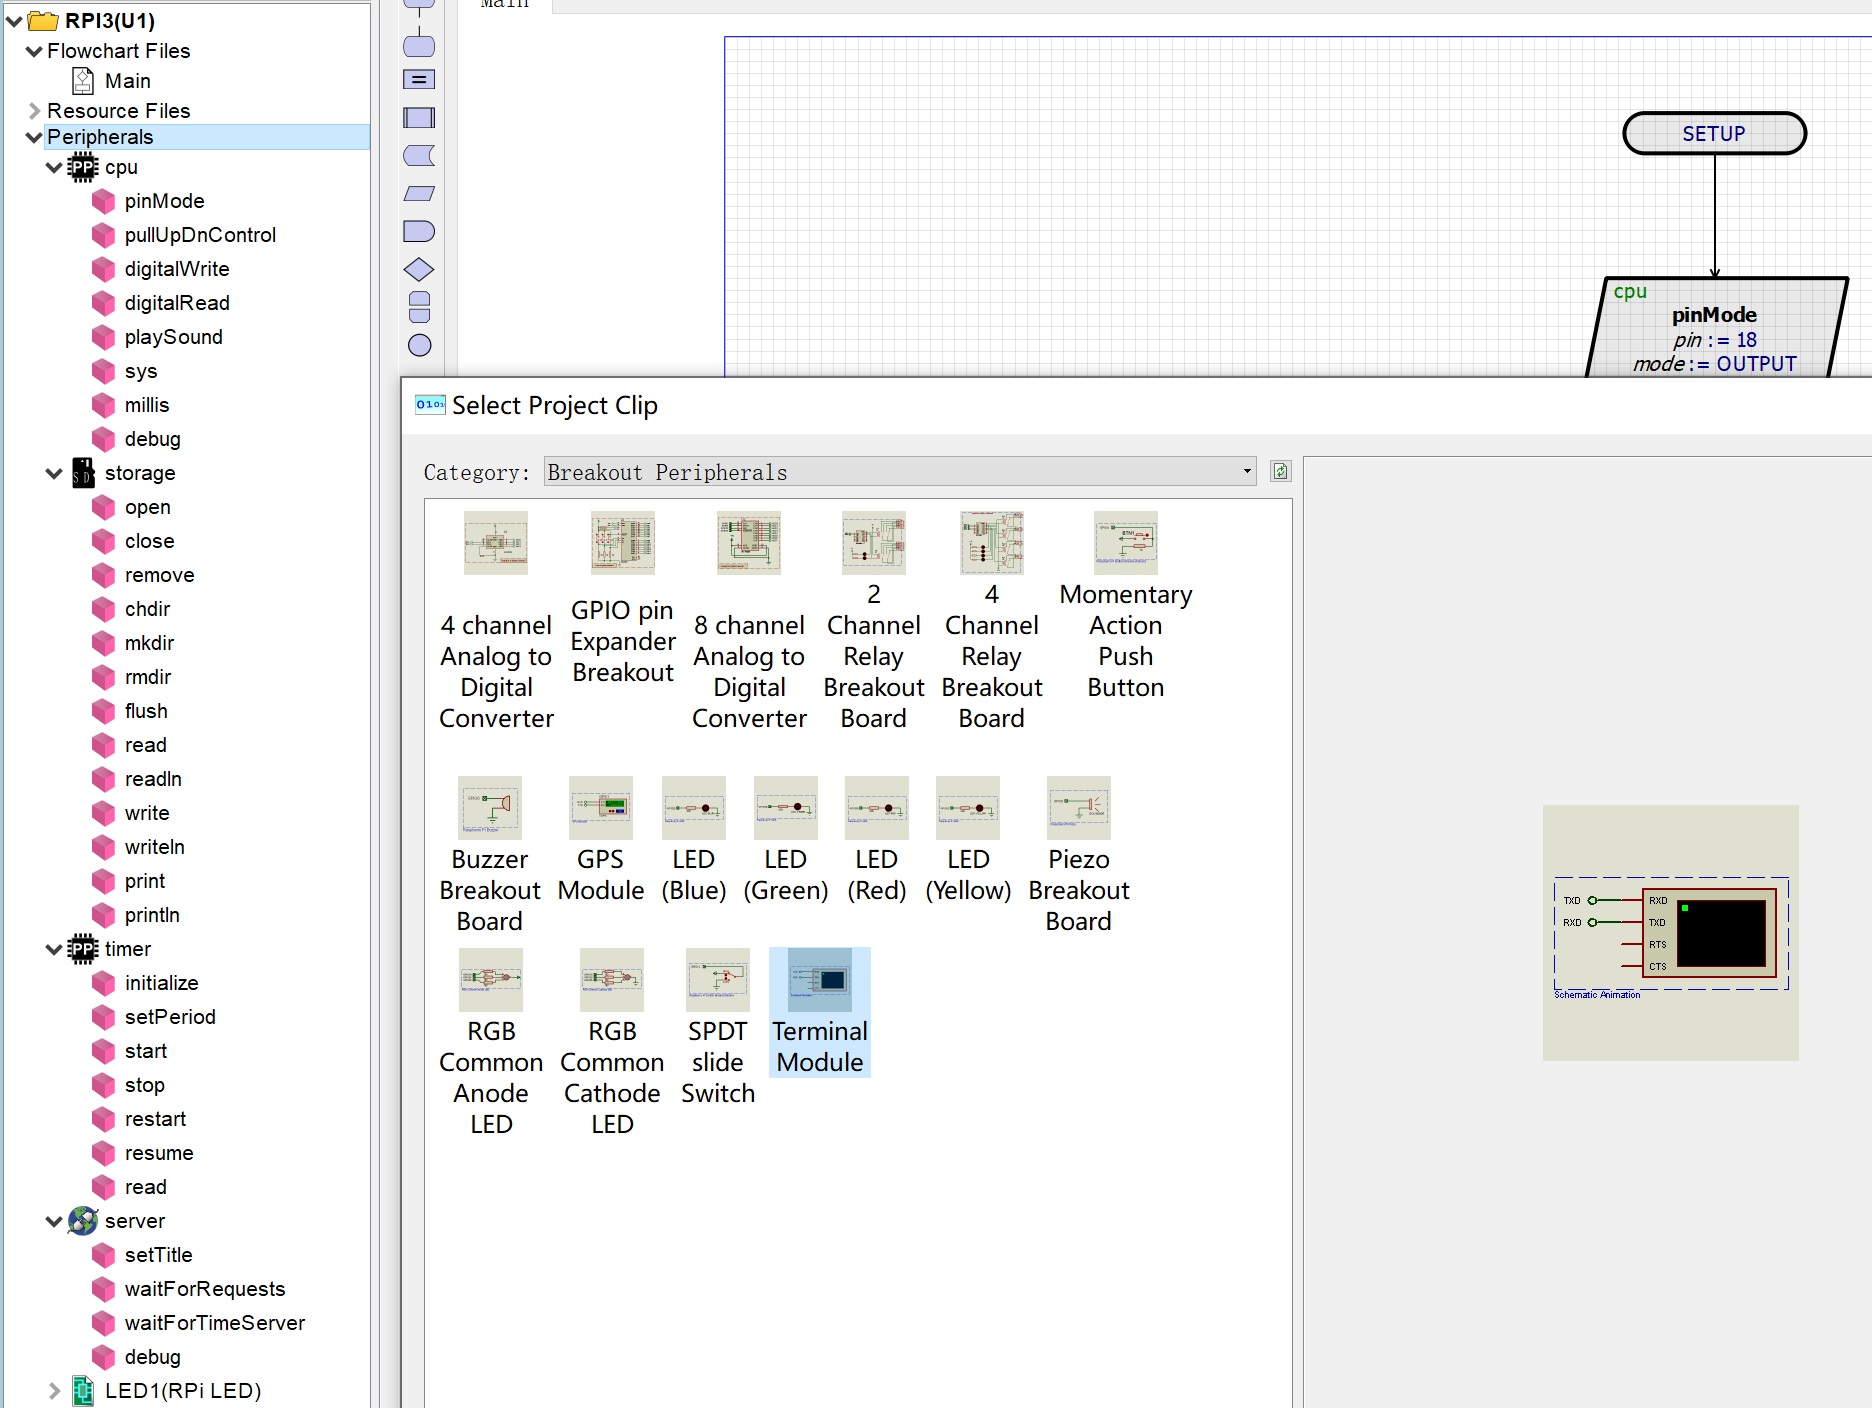This screenshot has height=1408, width=1872.
Task: Switch to the Main flowchart tab
Action: coord(506,5)
